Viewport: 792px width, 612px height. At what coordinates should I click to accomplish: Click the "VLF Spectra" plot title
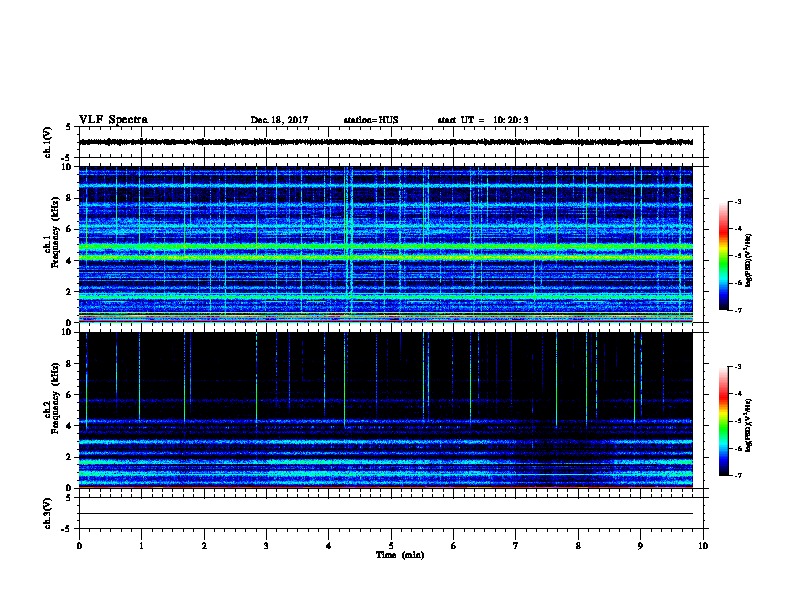click(113, 119)
